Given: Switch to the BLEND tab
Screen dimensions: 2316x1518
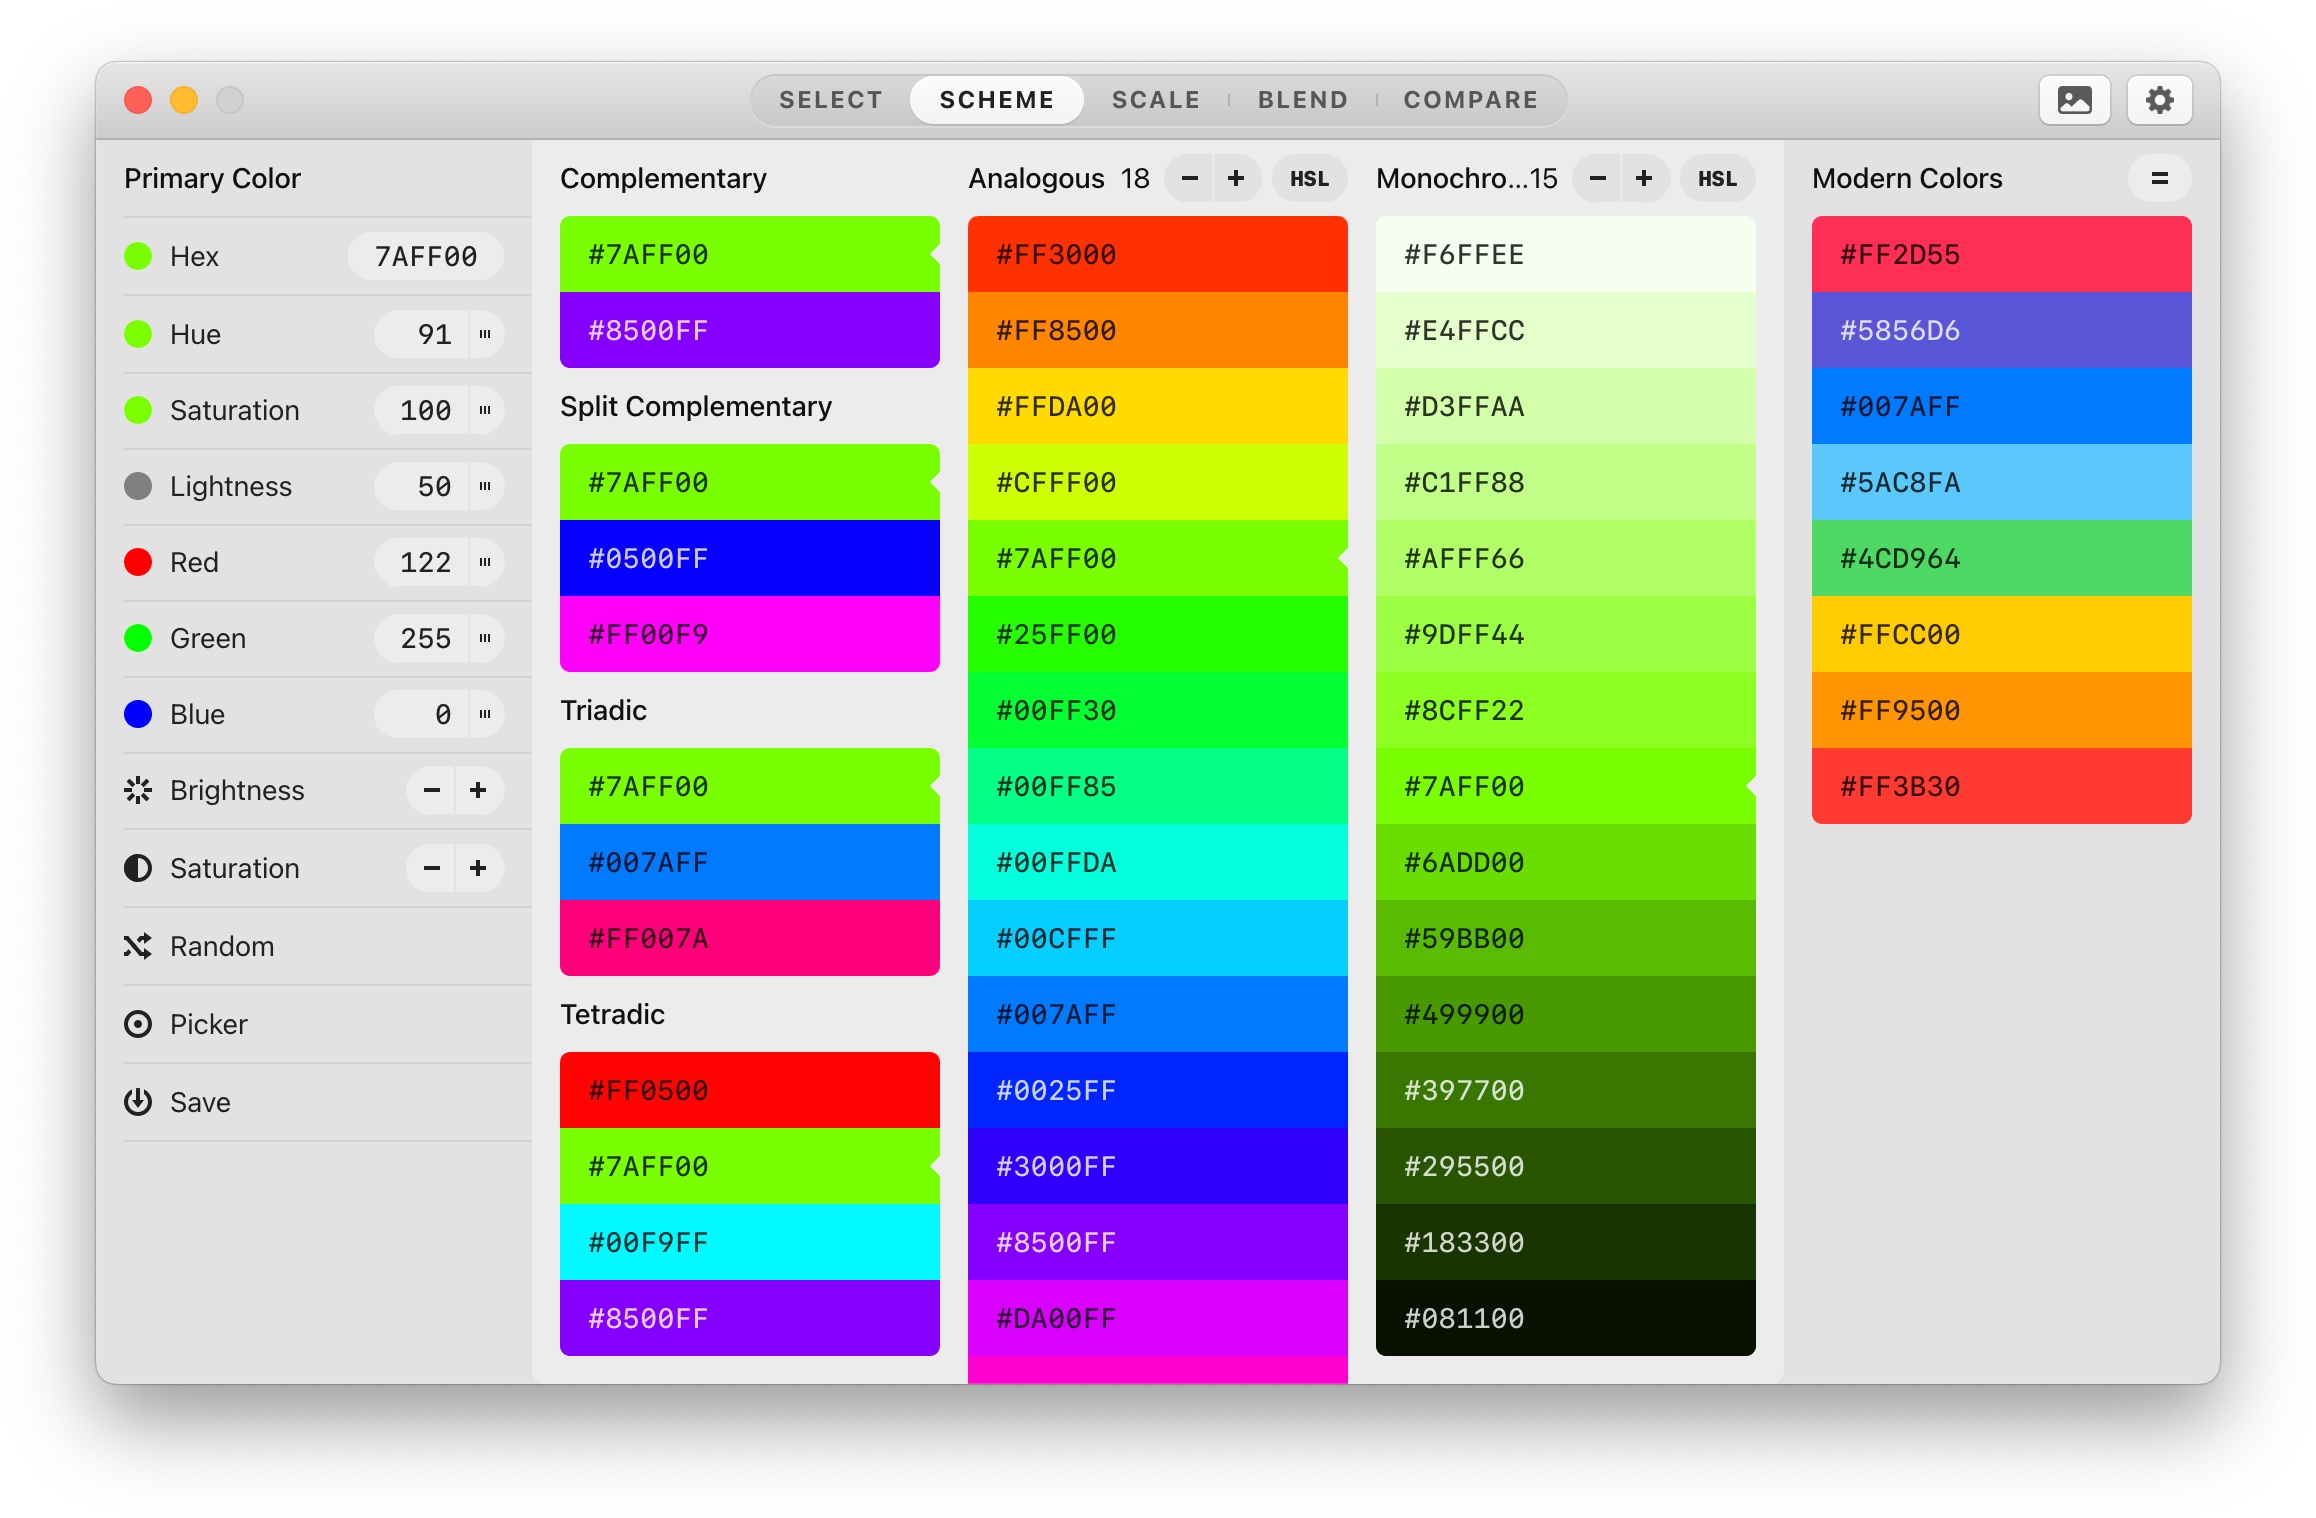Looking at the screenshot, I should tap(1303, 100).
